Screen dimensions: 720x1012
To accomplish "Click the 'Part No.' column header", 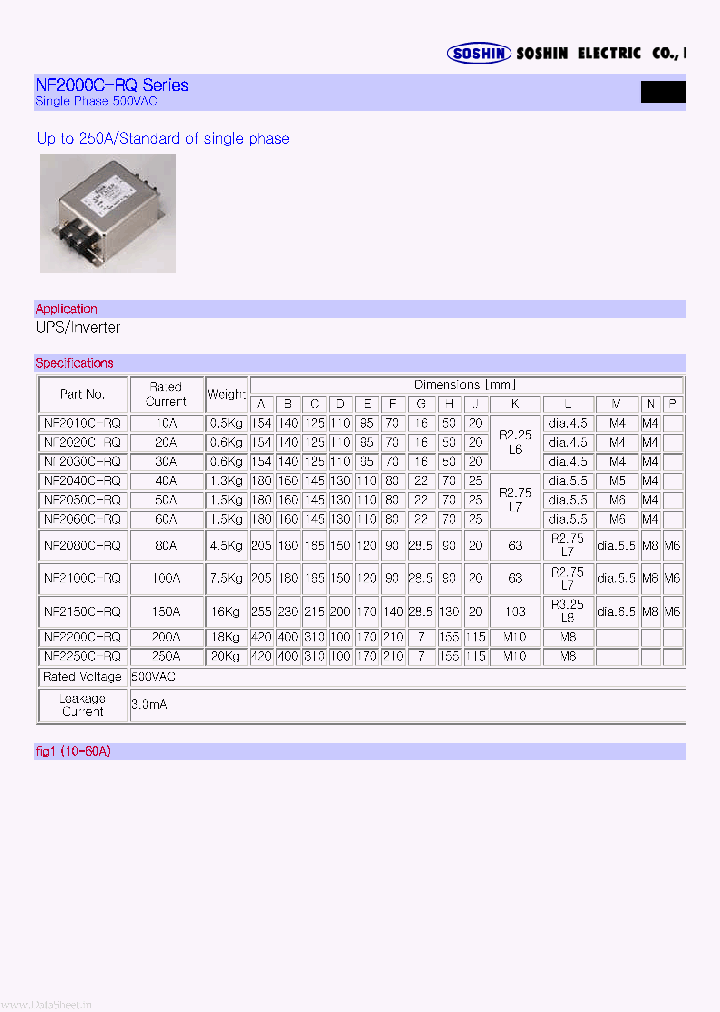I will [x=83, y=394].
